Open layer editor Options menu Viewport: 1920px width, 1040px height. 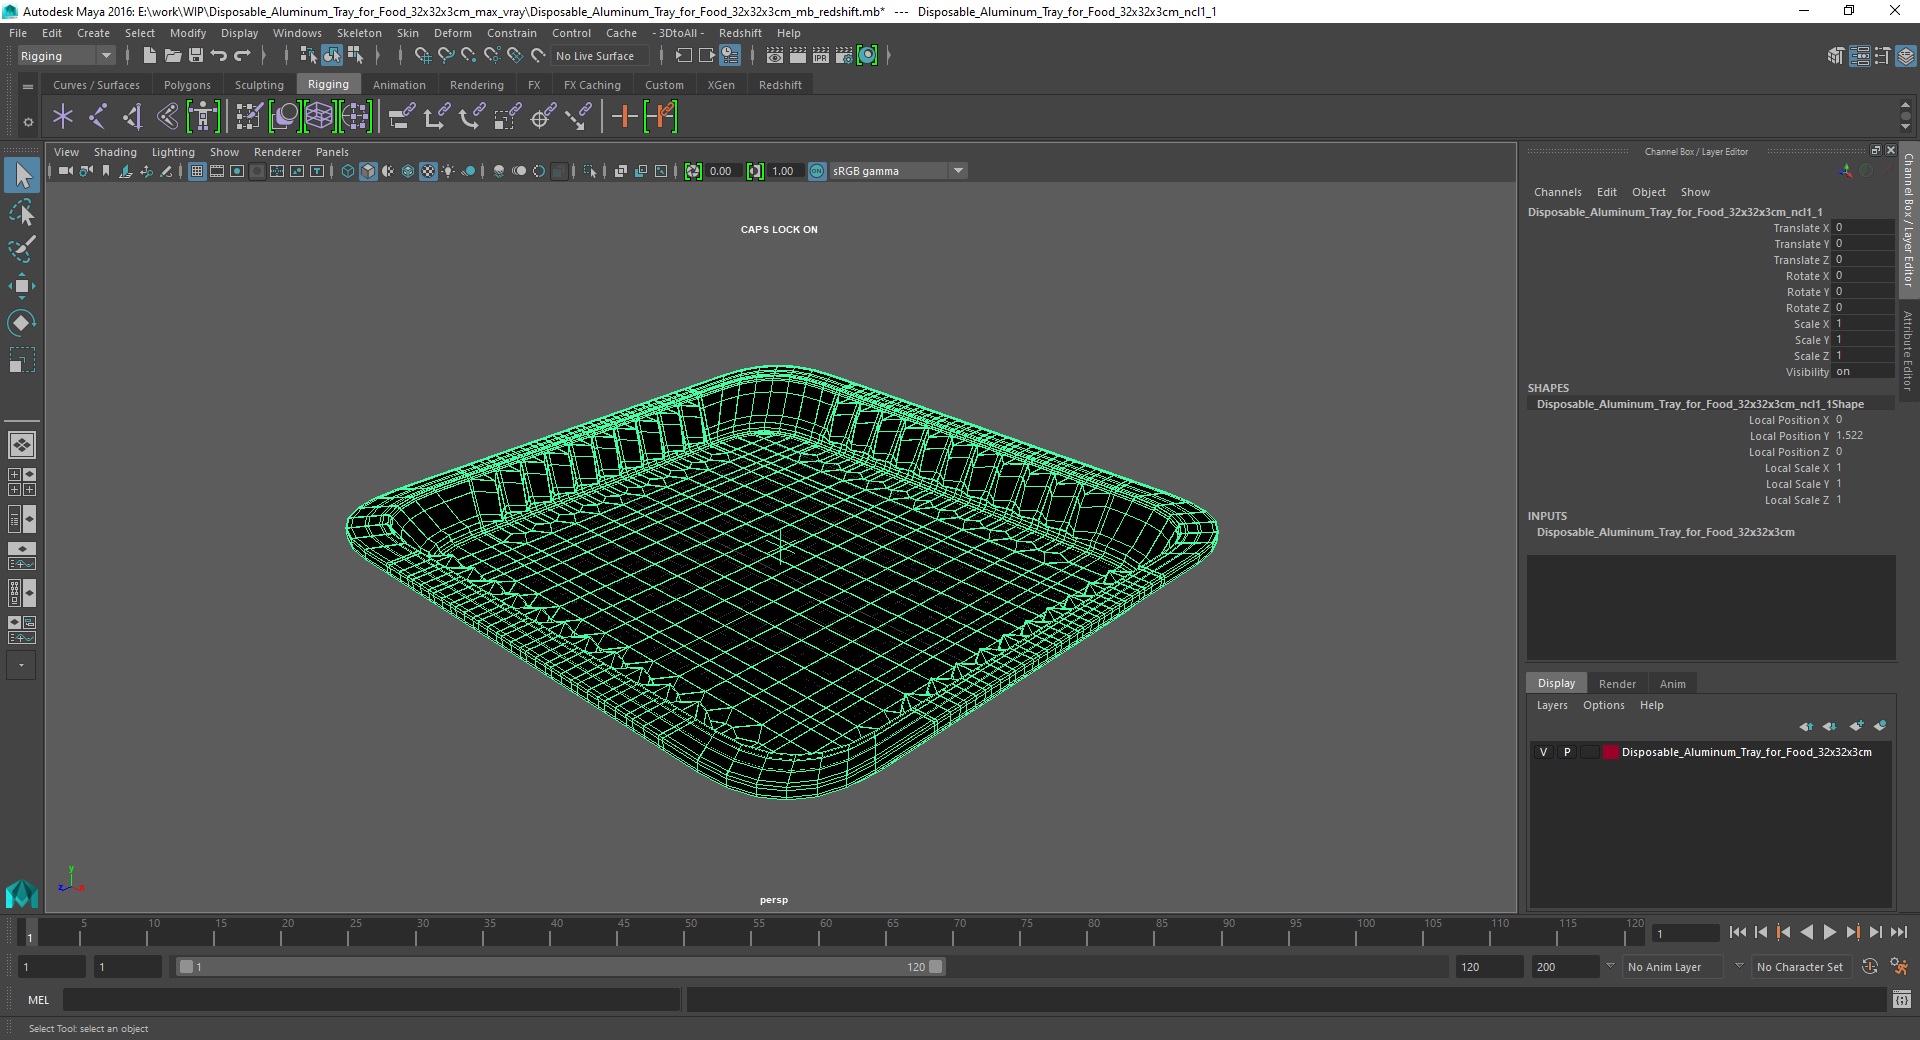(1603, 705)
